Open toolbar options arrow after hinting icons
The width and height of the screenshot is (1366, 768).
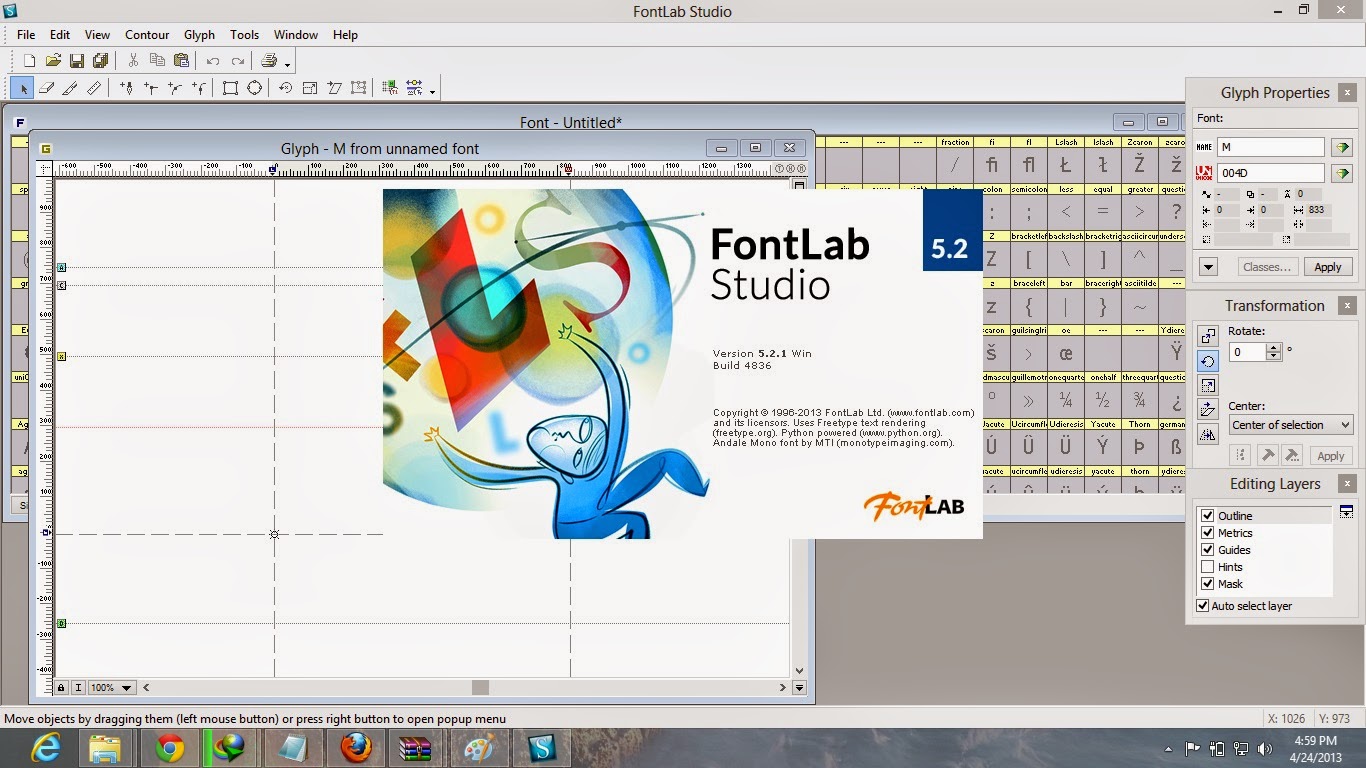432,90
